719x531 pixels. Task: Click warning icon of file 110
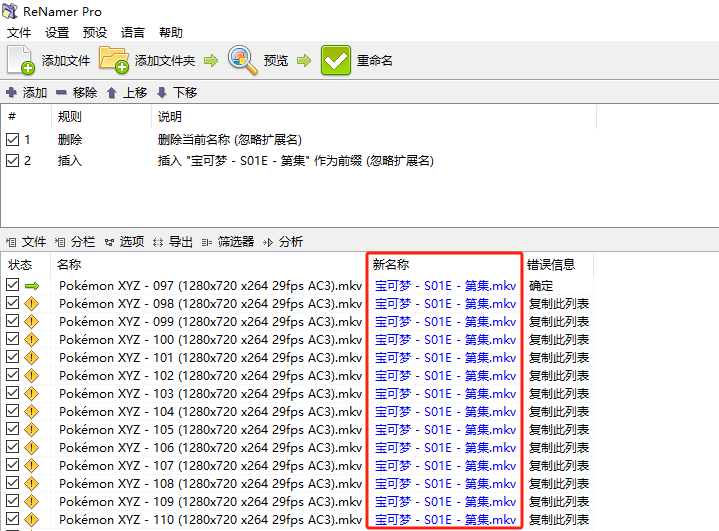(31, 520)
